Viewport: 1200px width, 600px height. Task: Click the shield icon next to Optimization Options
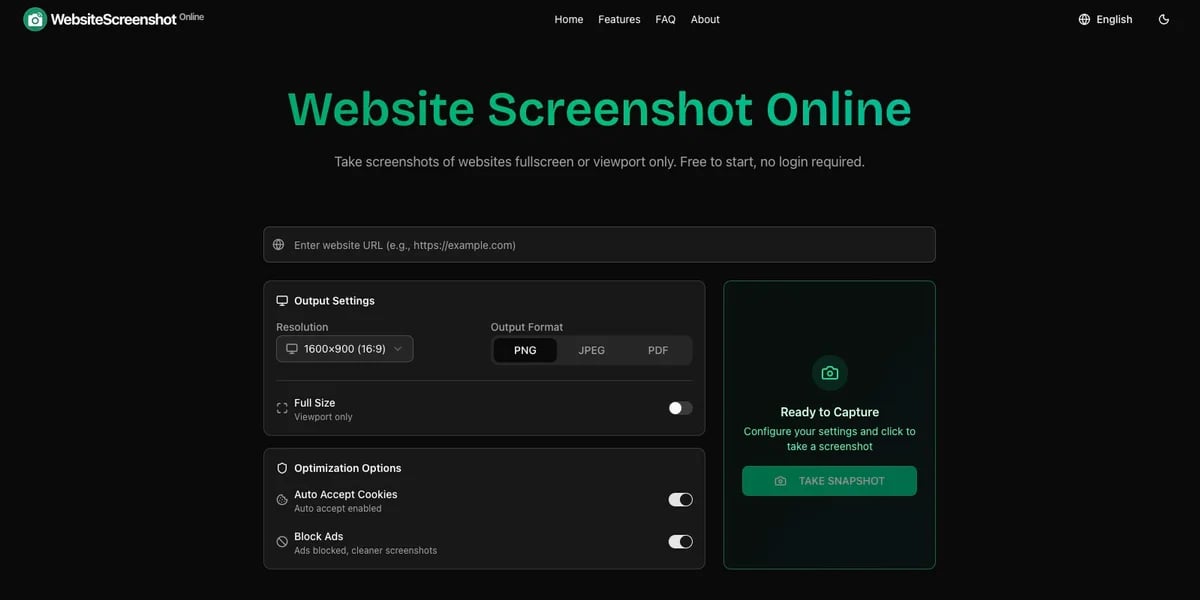[281, 468]
